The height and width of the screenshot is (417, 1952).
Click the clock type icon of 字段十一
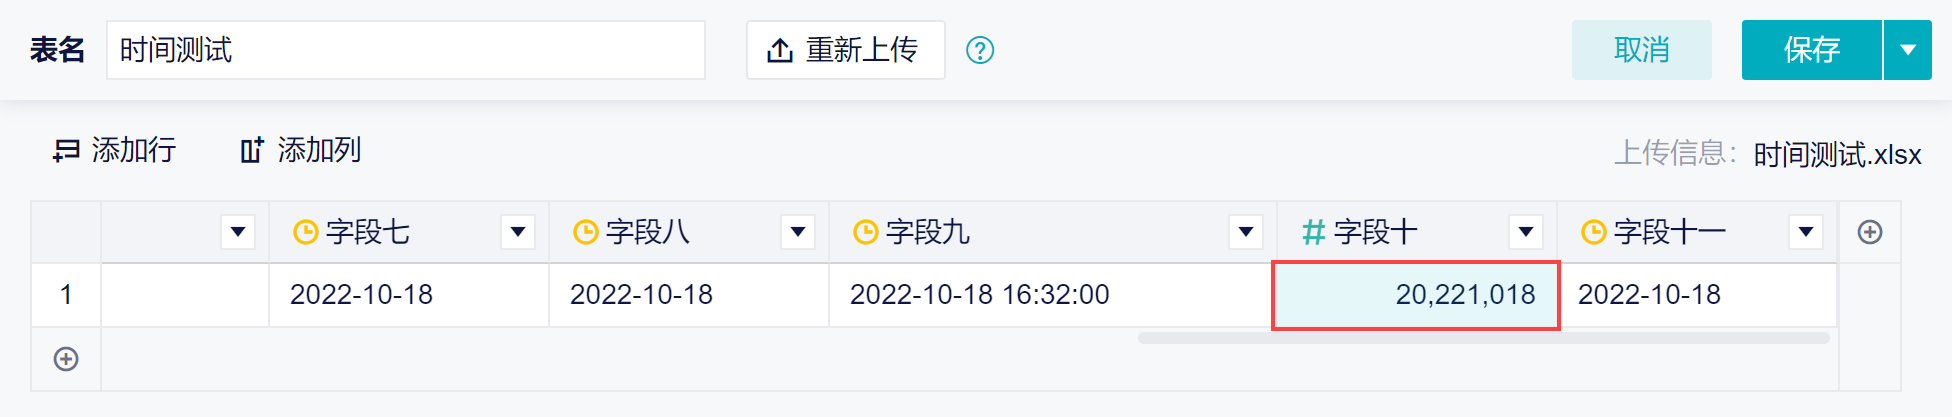[1593, 232]
